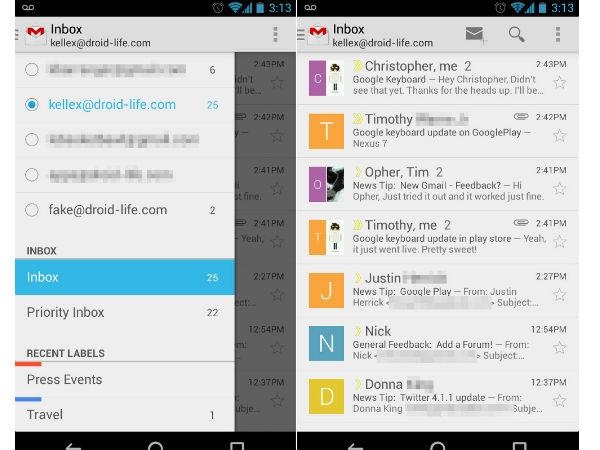600x450 pixels.
Task: Tap the purple C avatar for Christopher
Action: pos(318,78)
